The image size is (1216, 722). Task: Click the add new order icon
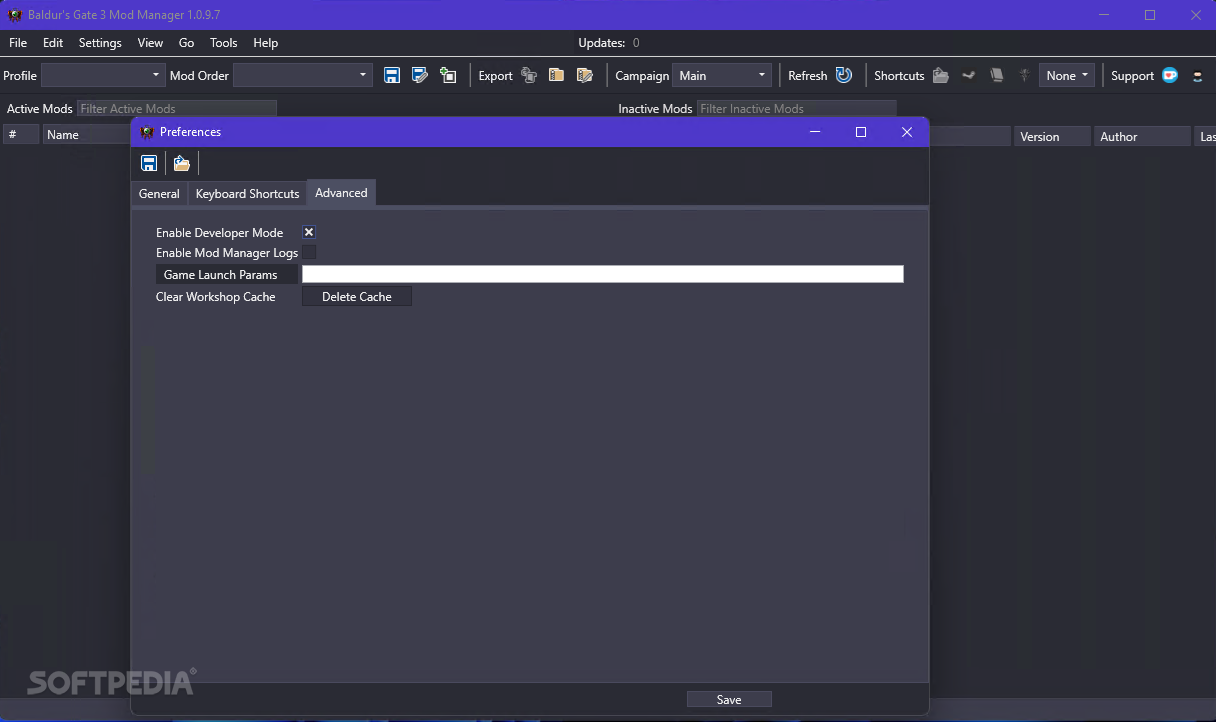448,75
